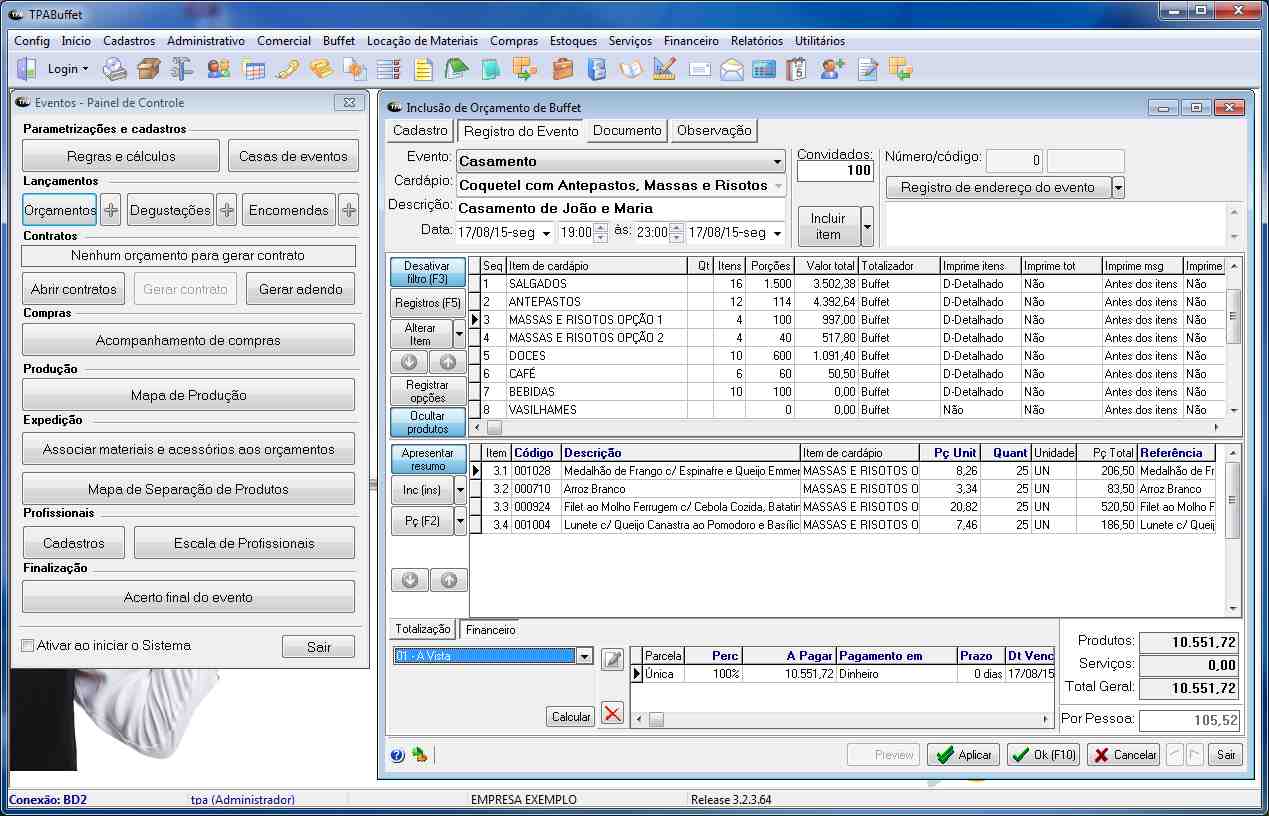
Task: Click the open envelope icon in toolbar
Action: (732, 69)
